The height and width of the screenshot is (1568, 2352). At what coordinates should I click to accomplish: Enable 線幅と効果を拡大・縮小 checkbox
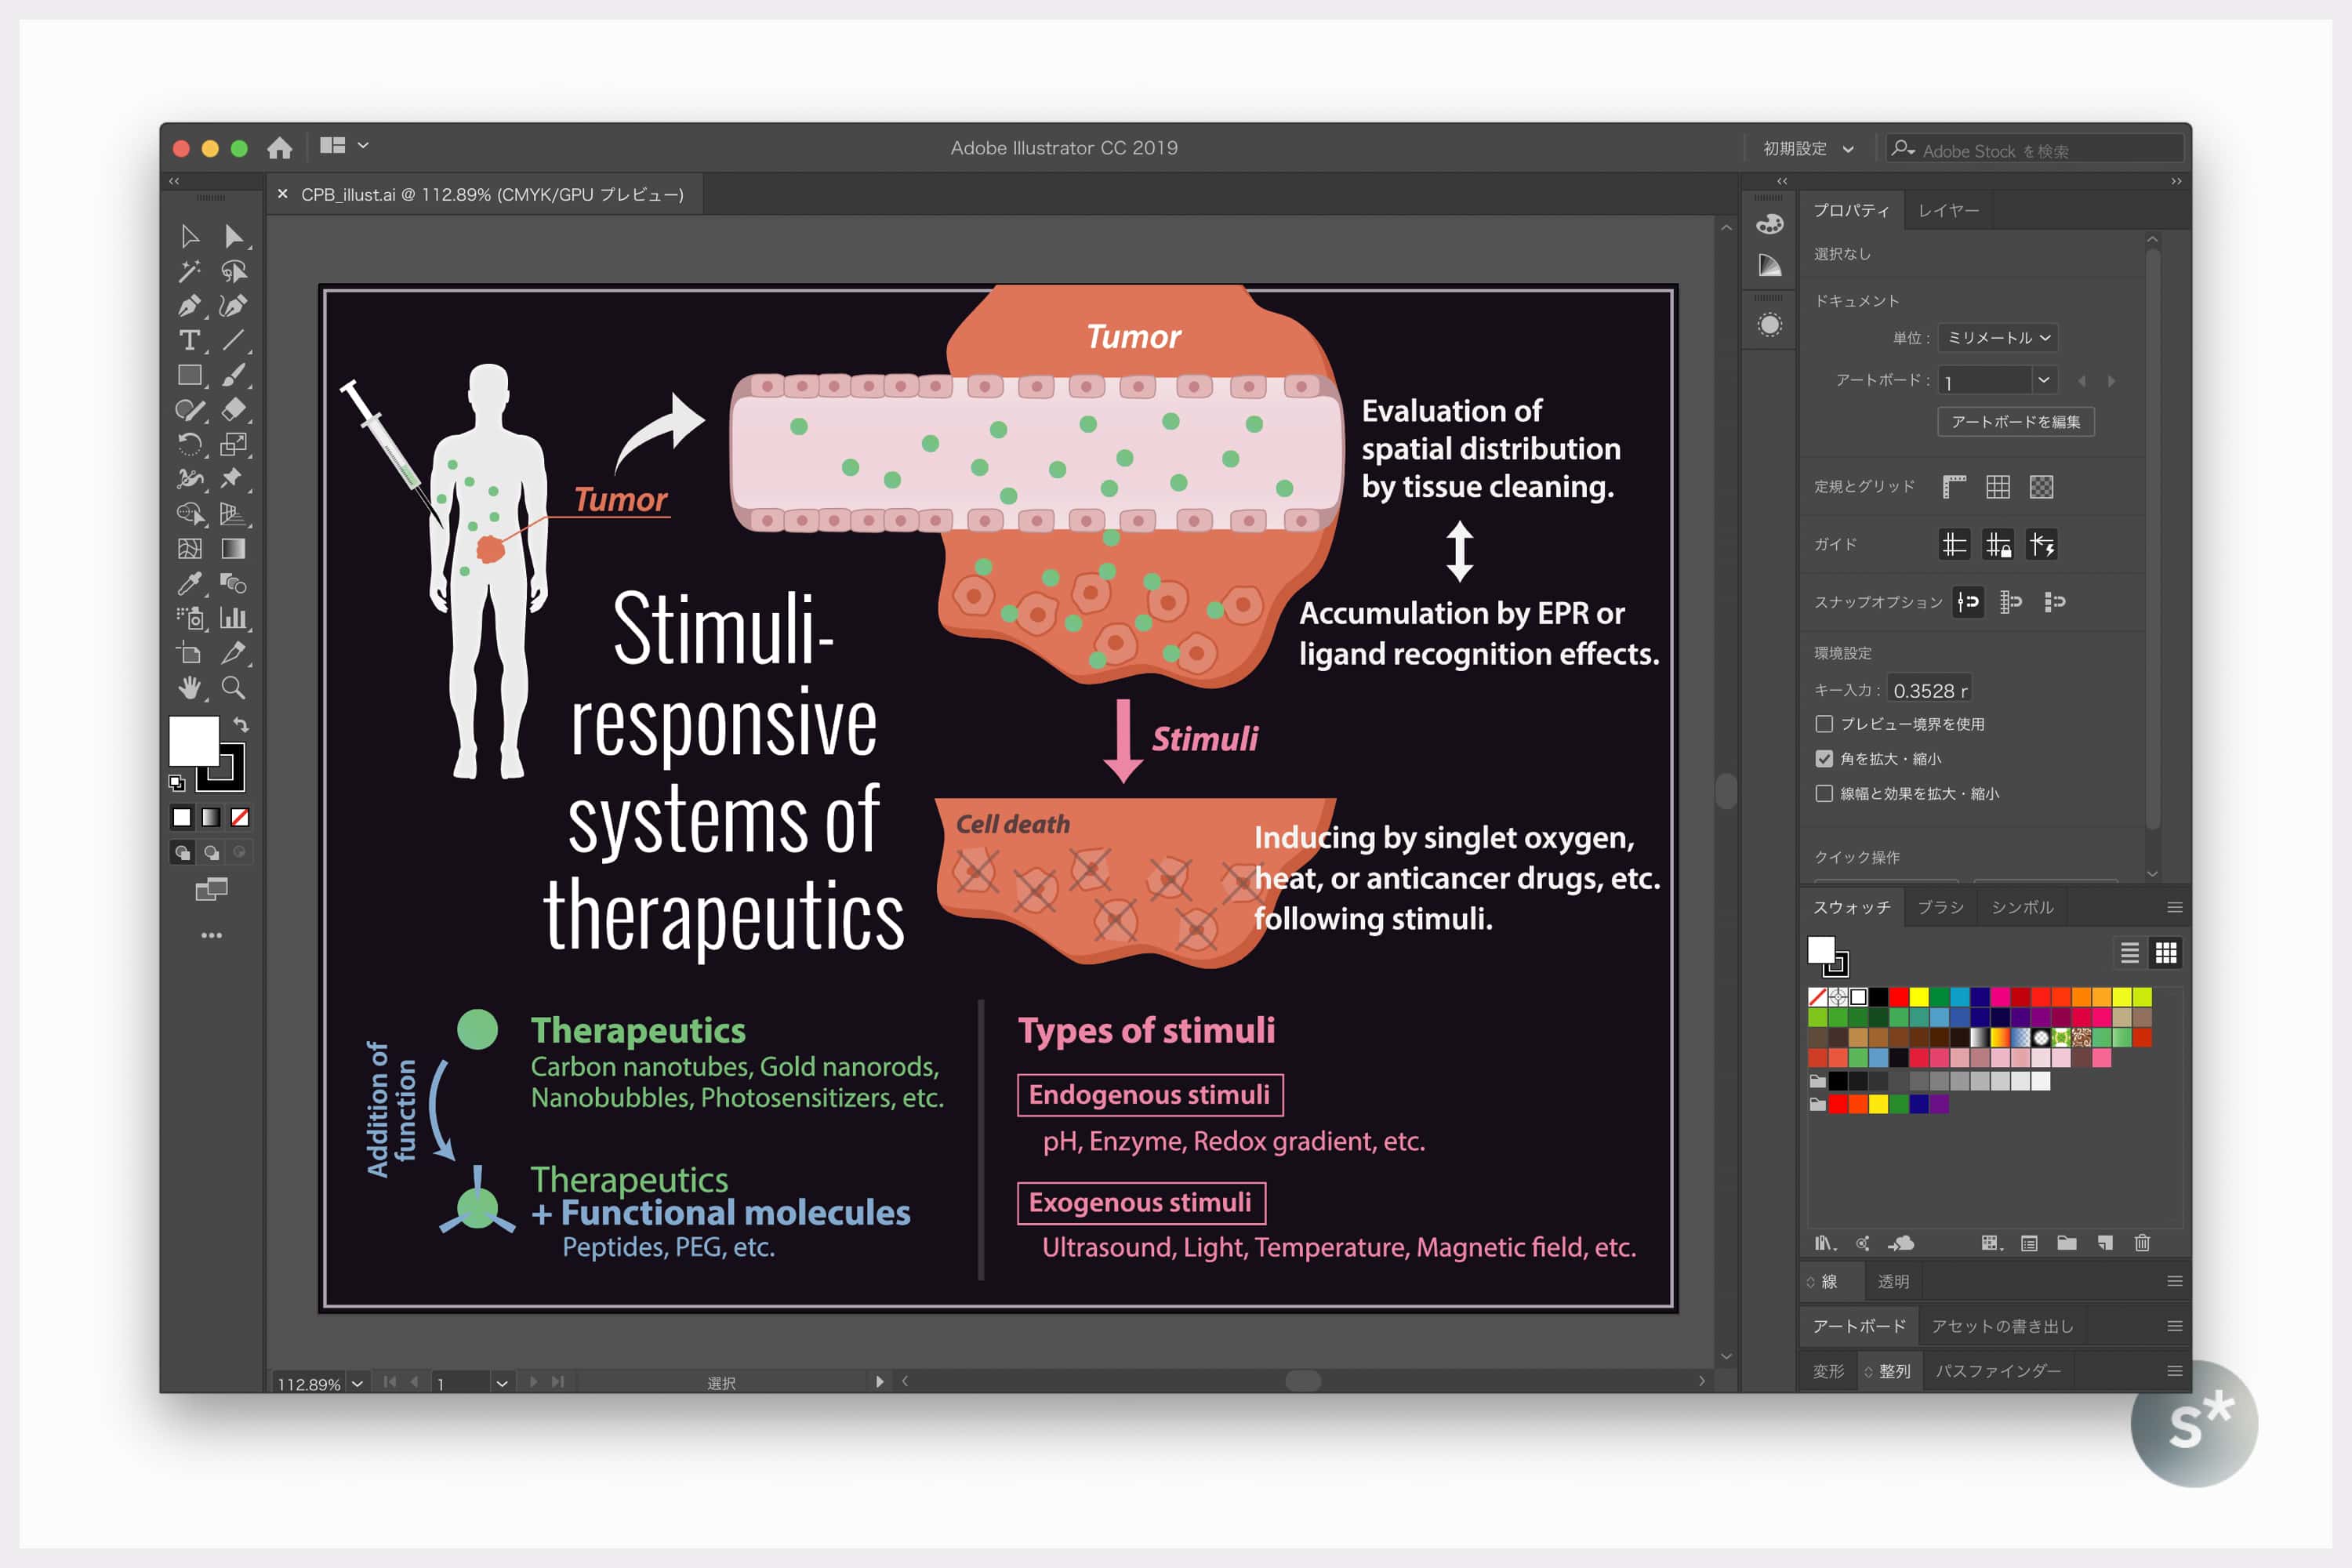[x=1824, y=794]
